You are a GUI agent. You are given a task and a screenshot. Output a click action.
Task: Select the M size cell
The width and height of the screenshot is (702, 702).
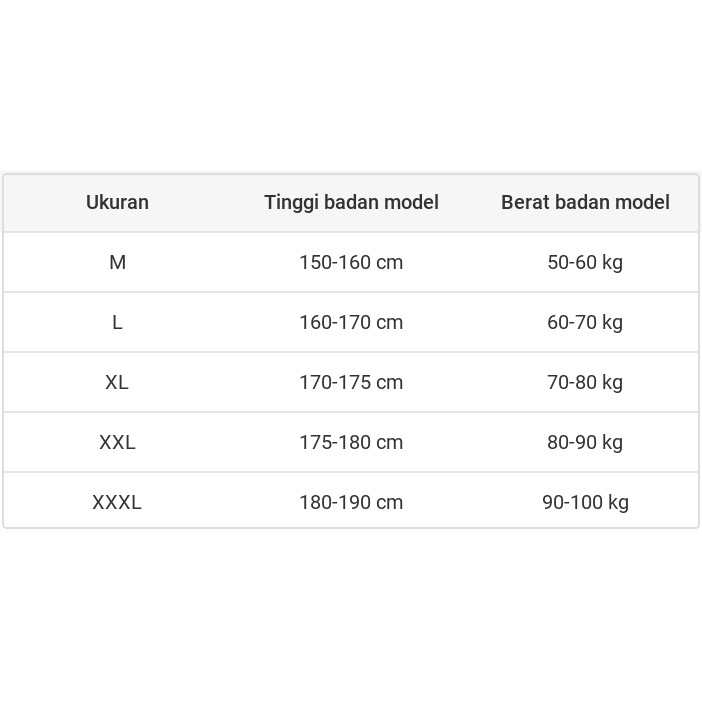point(117,262)
